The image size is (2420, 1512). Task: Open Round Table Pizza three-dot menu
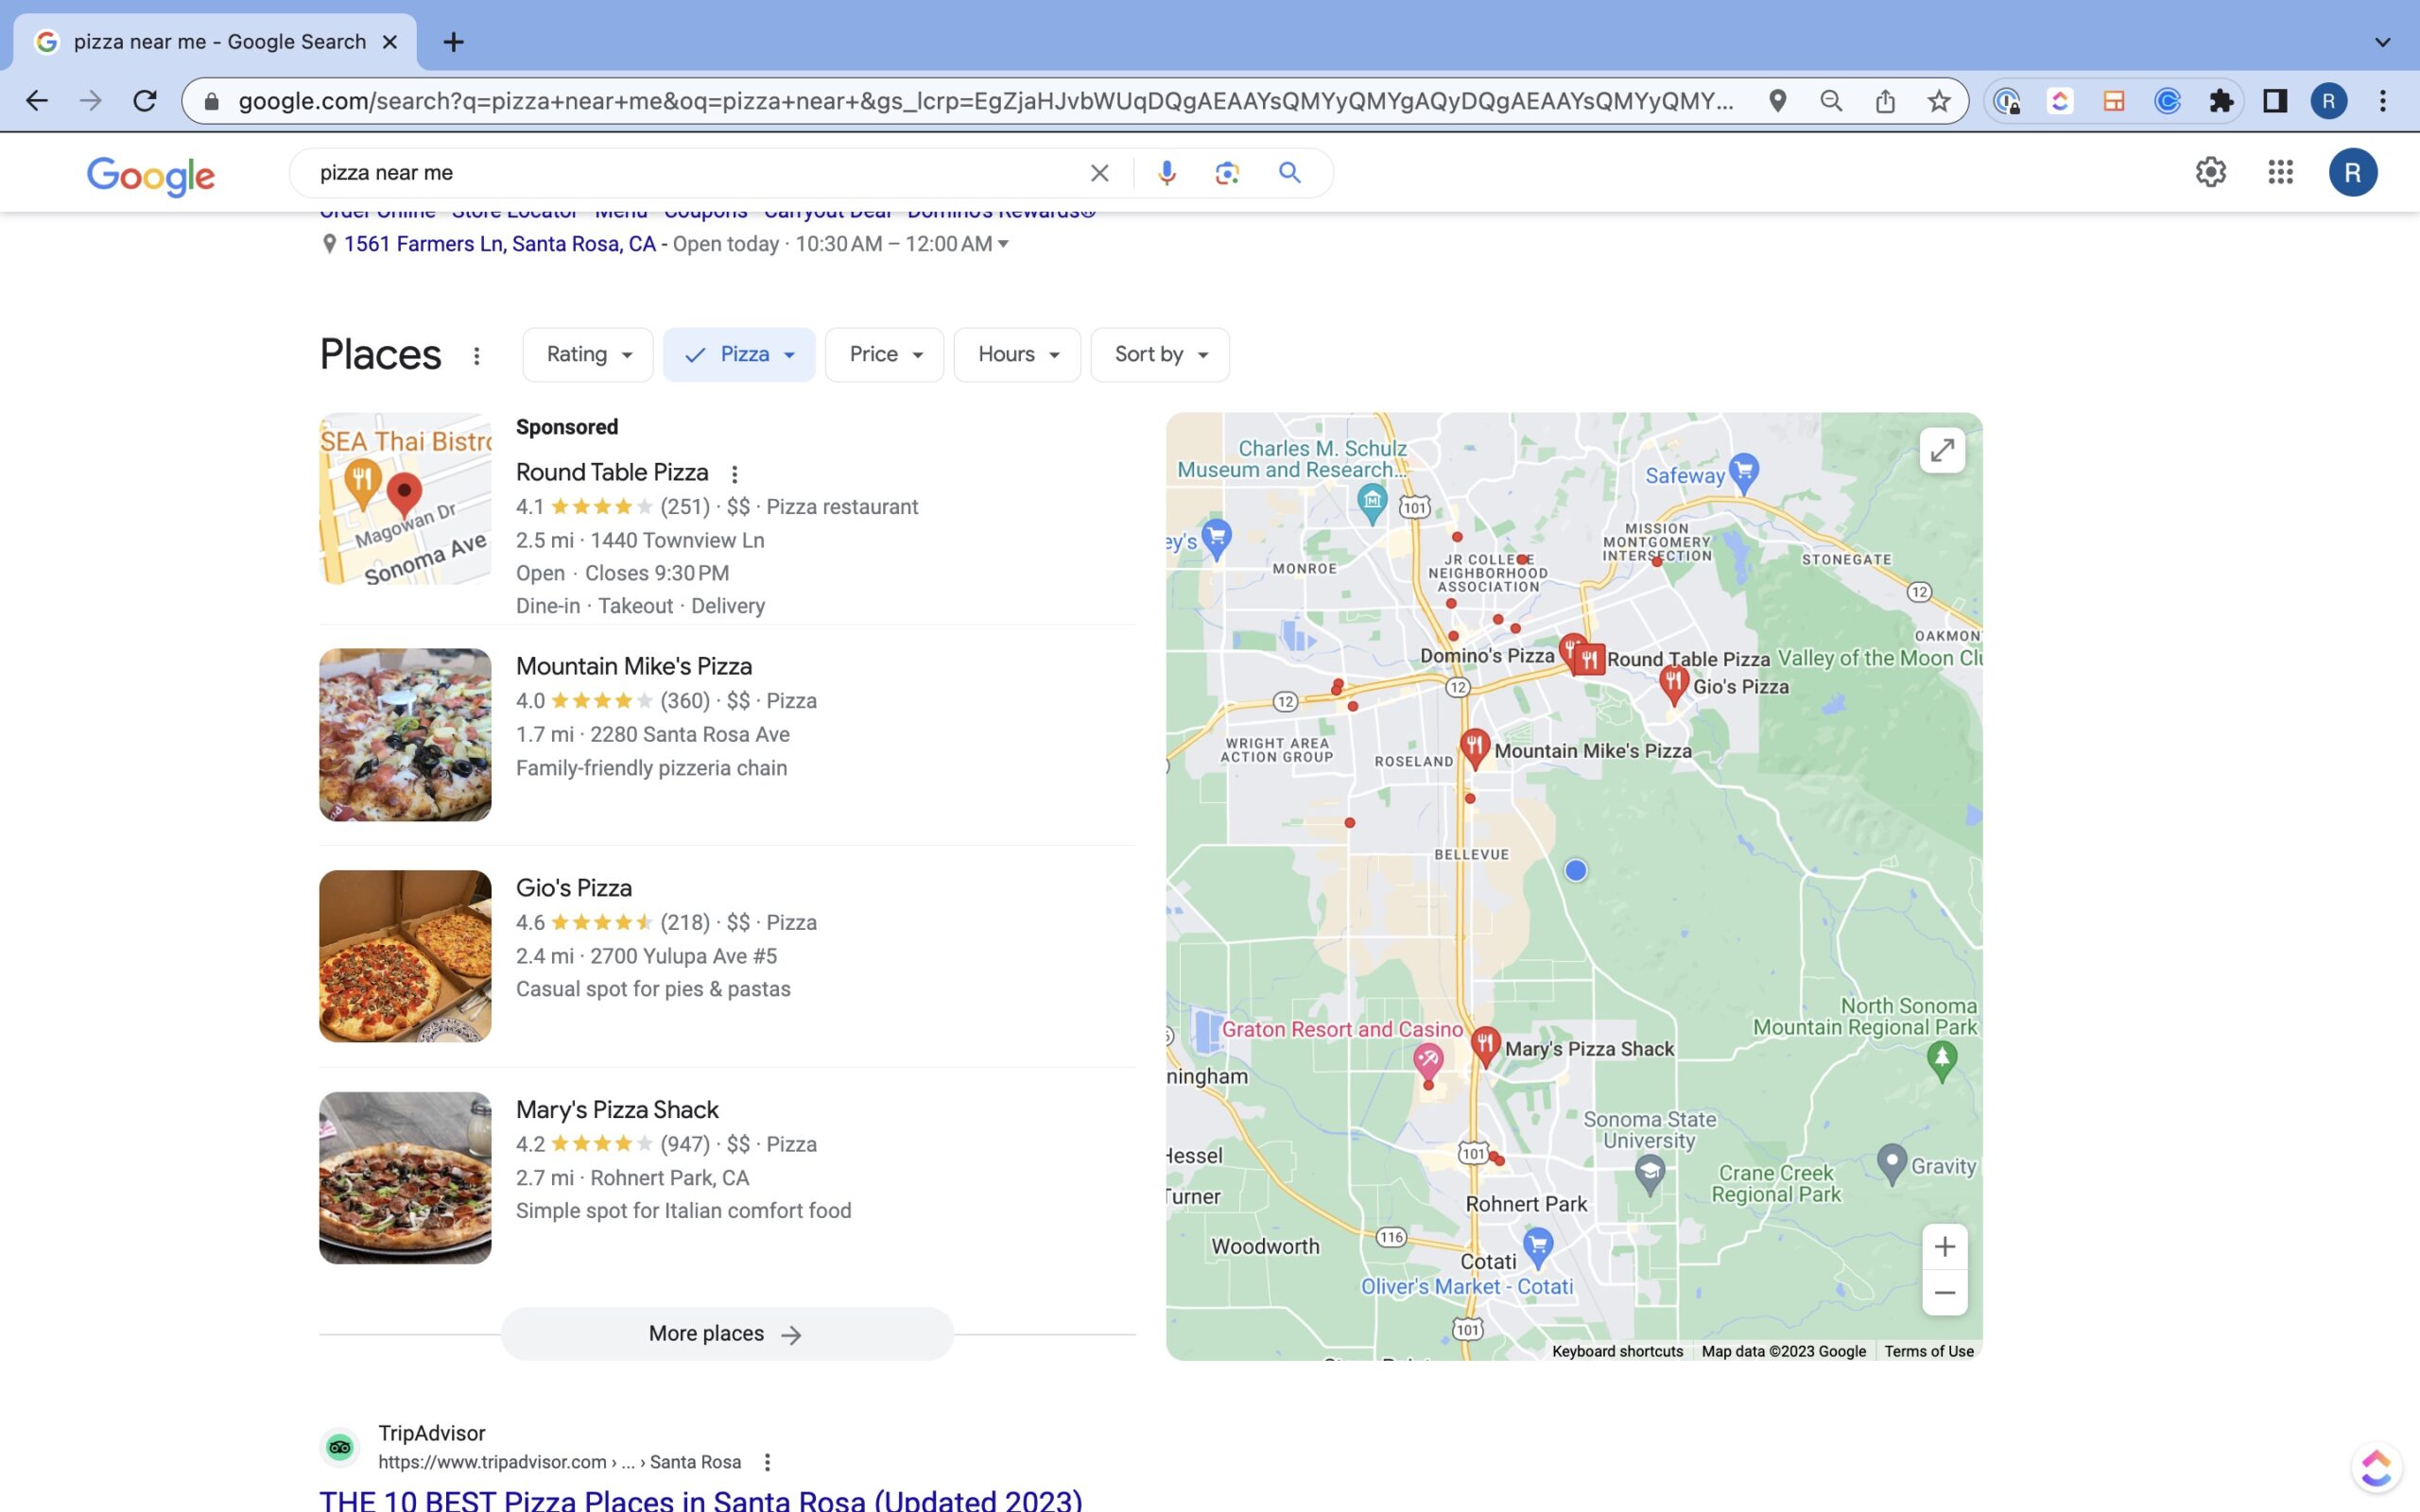734,474
